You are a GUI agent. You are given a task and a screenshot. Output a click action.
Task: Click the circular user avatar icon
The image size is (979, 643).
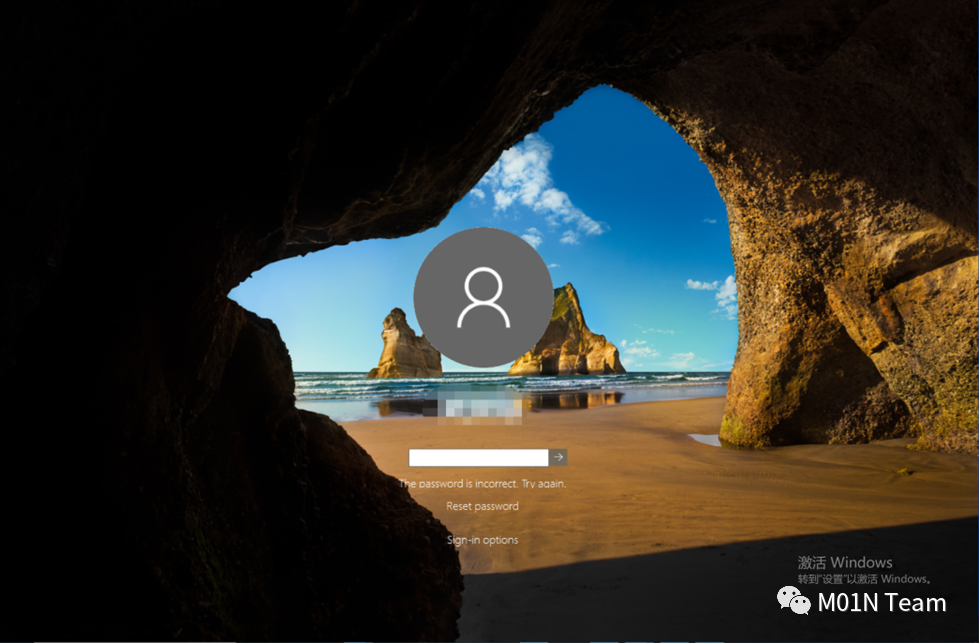click(x=483, y=297)
